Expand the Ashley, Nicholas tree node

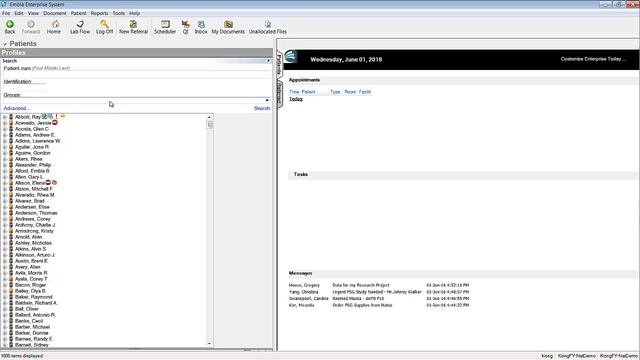coord(5,243)
